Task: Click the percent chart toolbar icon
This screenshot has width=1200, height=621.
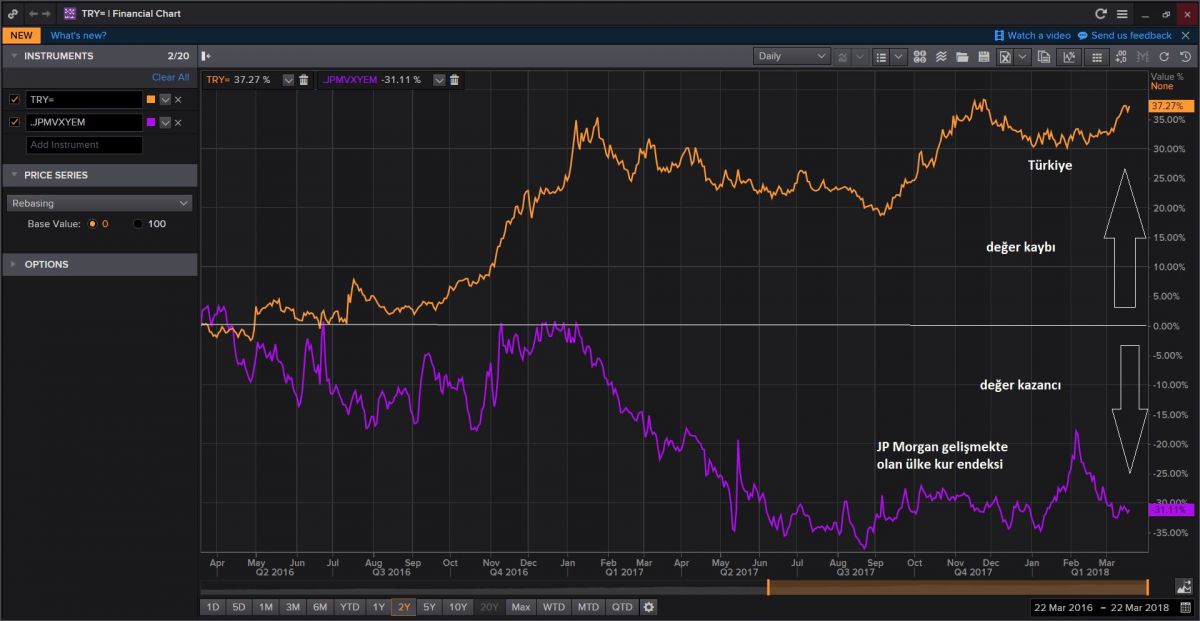Action: pos(1069,56)
